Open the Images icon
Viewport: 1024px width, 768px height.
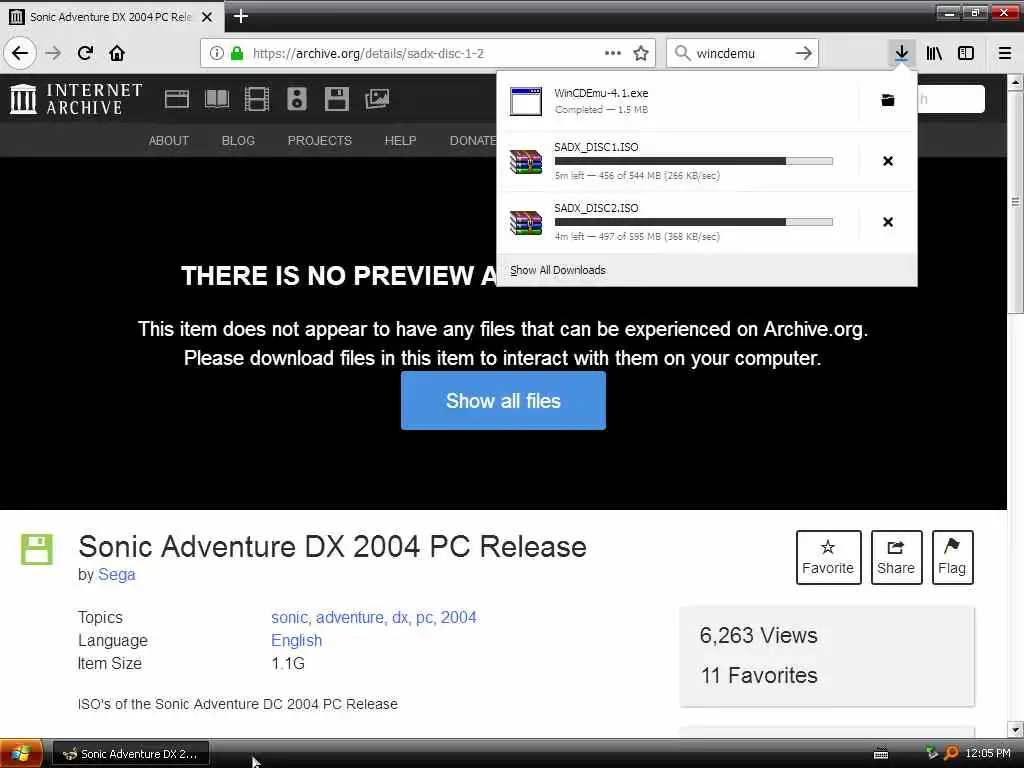(377, 99)
